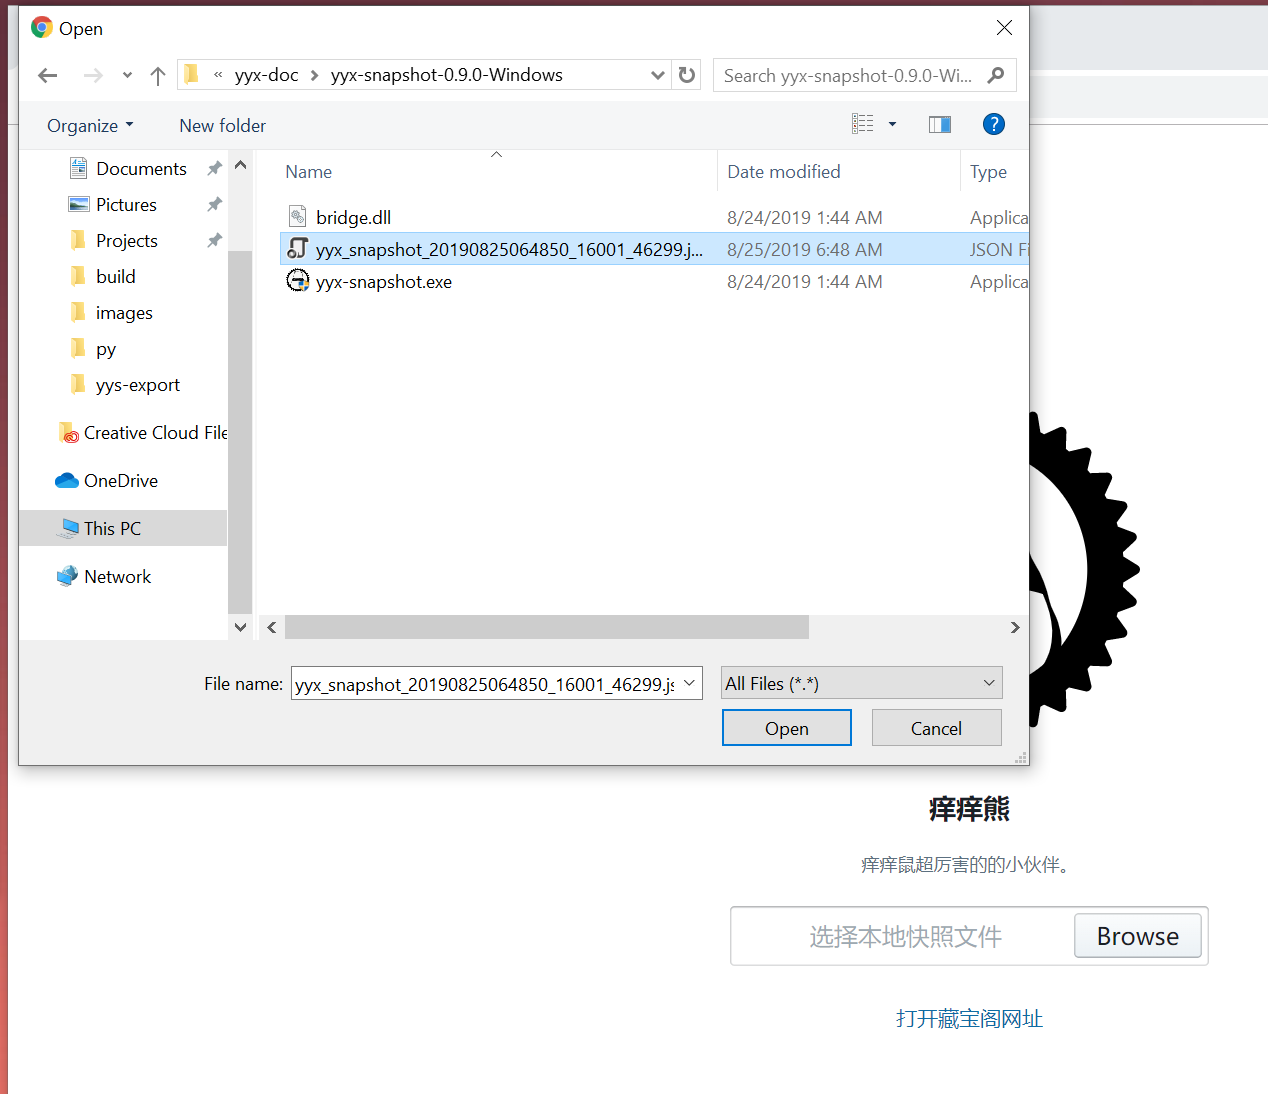This screenshot has height=1094, width=1268.
Task: Click the horizontal scrollbar right arrow
Action: pos(1015,628)
